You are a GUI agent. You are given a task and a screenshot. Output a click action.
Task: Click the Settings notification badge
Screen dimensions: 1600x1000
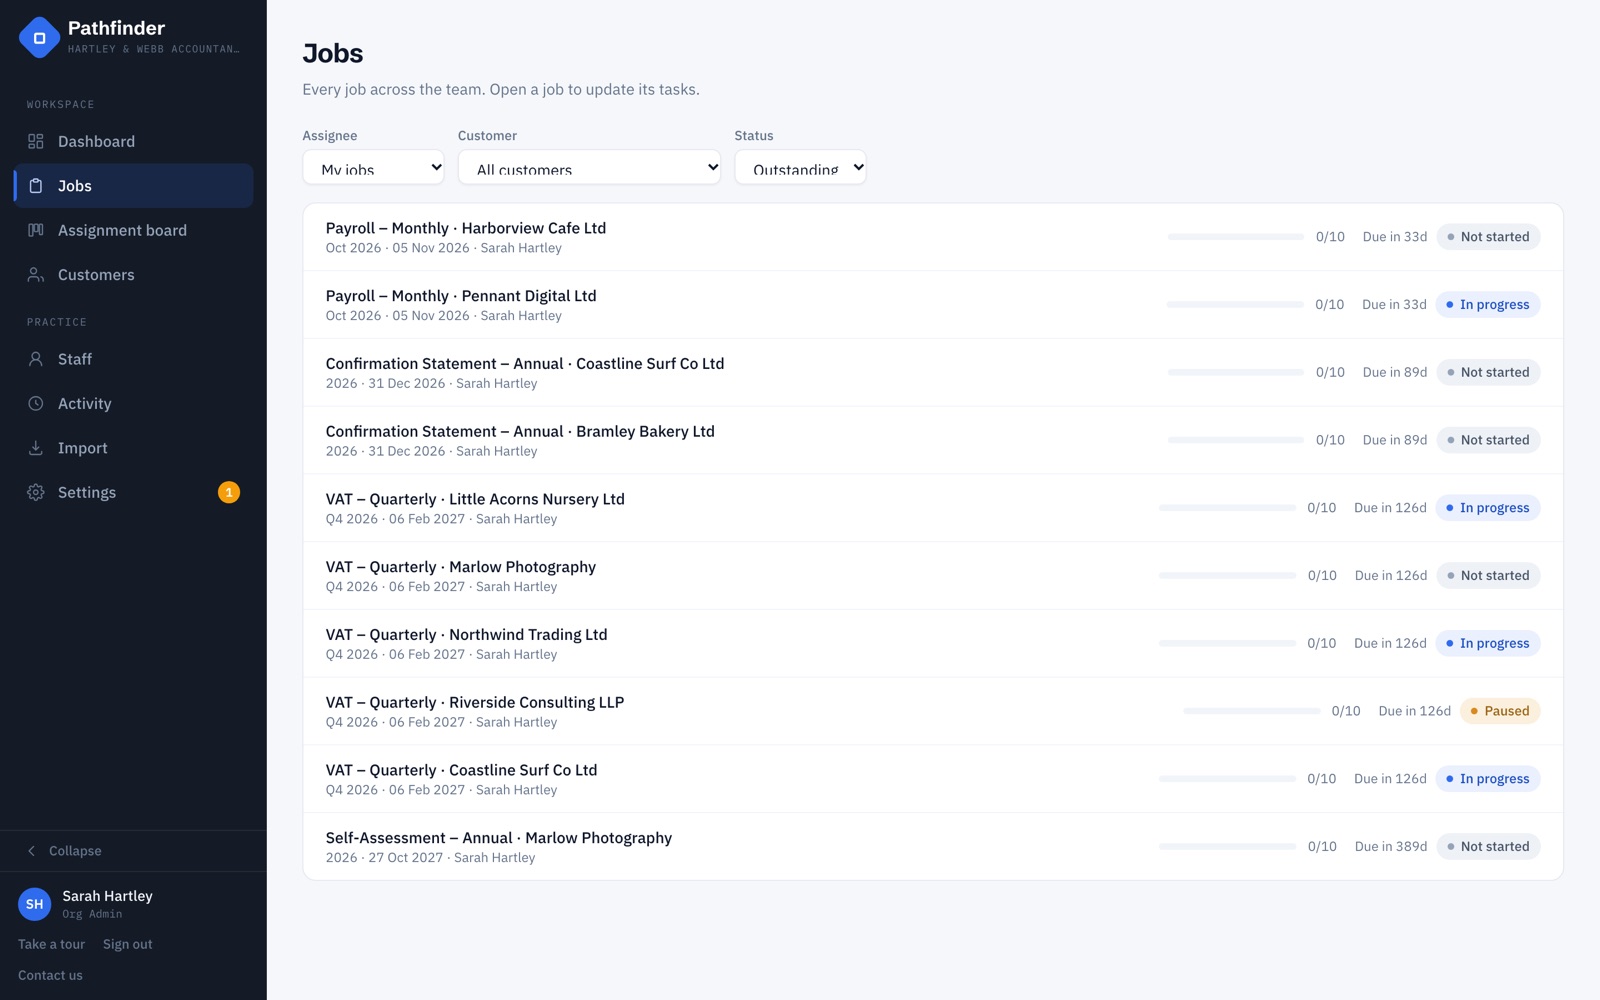[x=229, y=492]
